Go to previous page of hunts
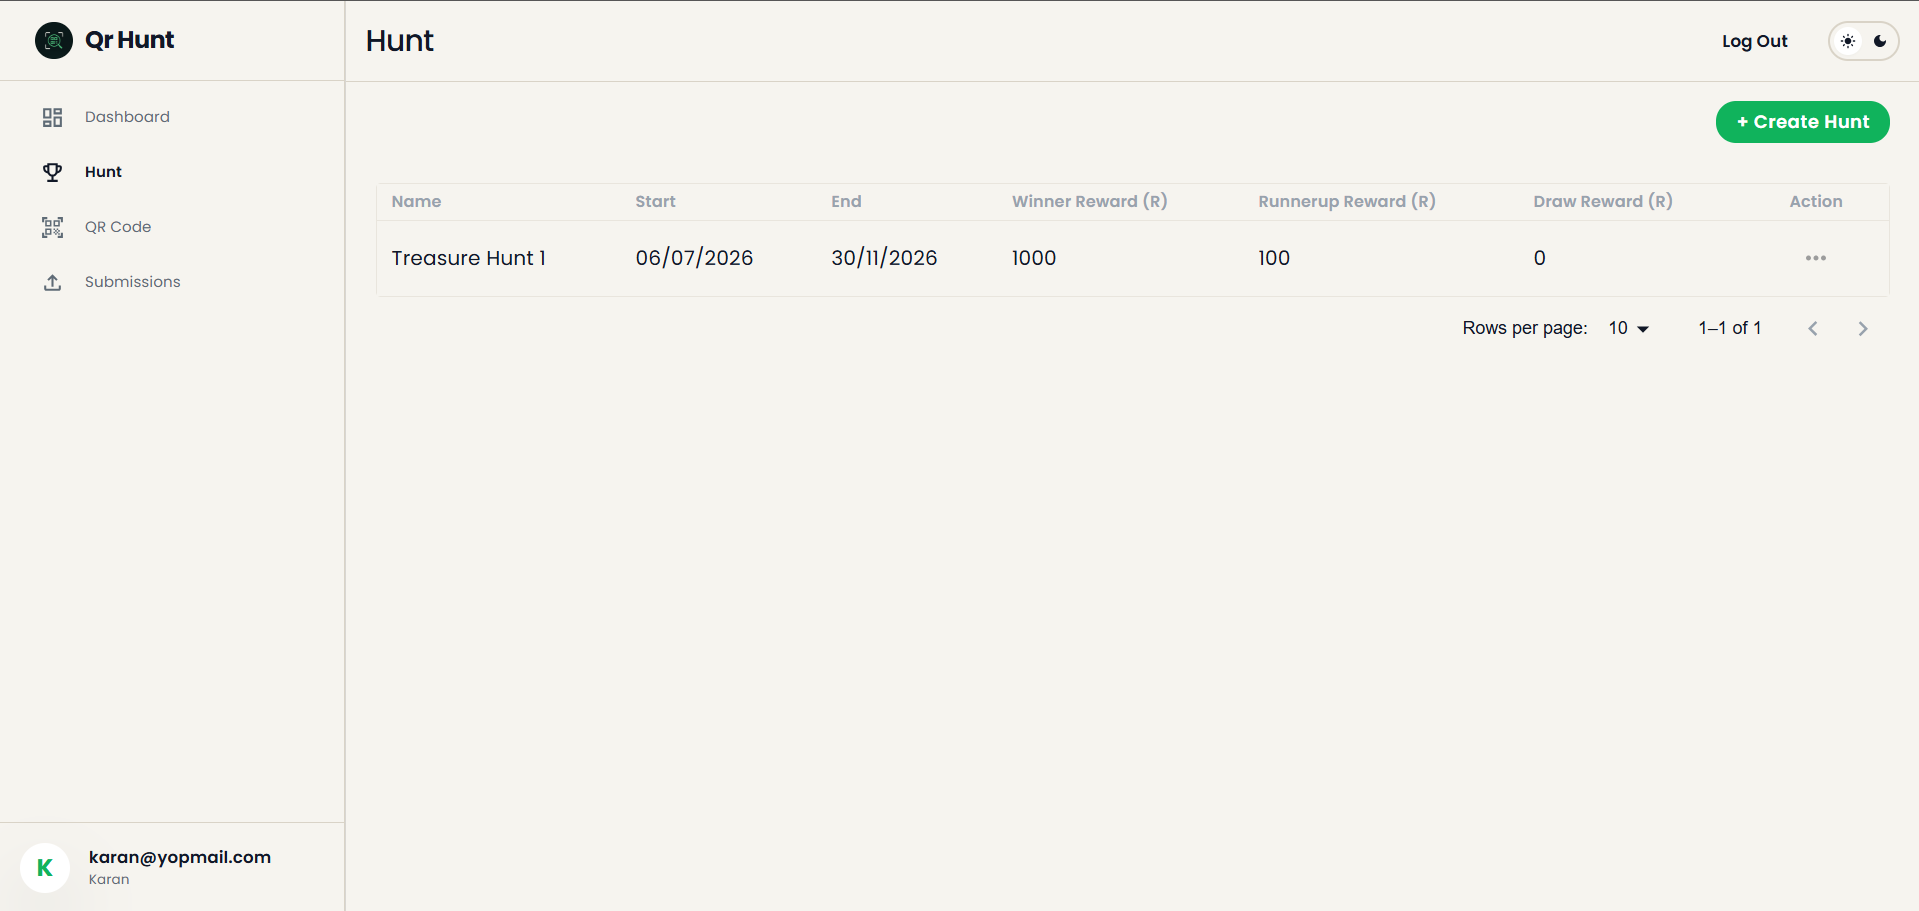1919x911 pixels. (1812, 328)
